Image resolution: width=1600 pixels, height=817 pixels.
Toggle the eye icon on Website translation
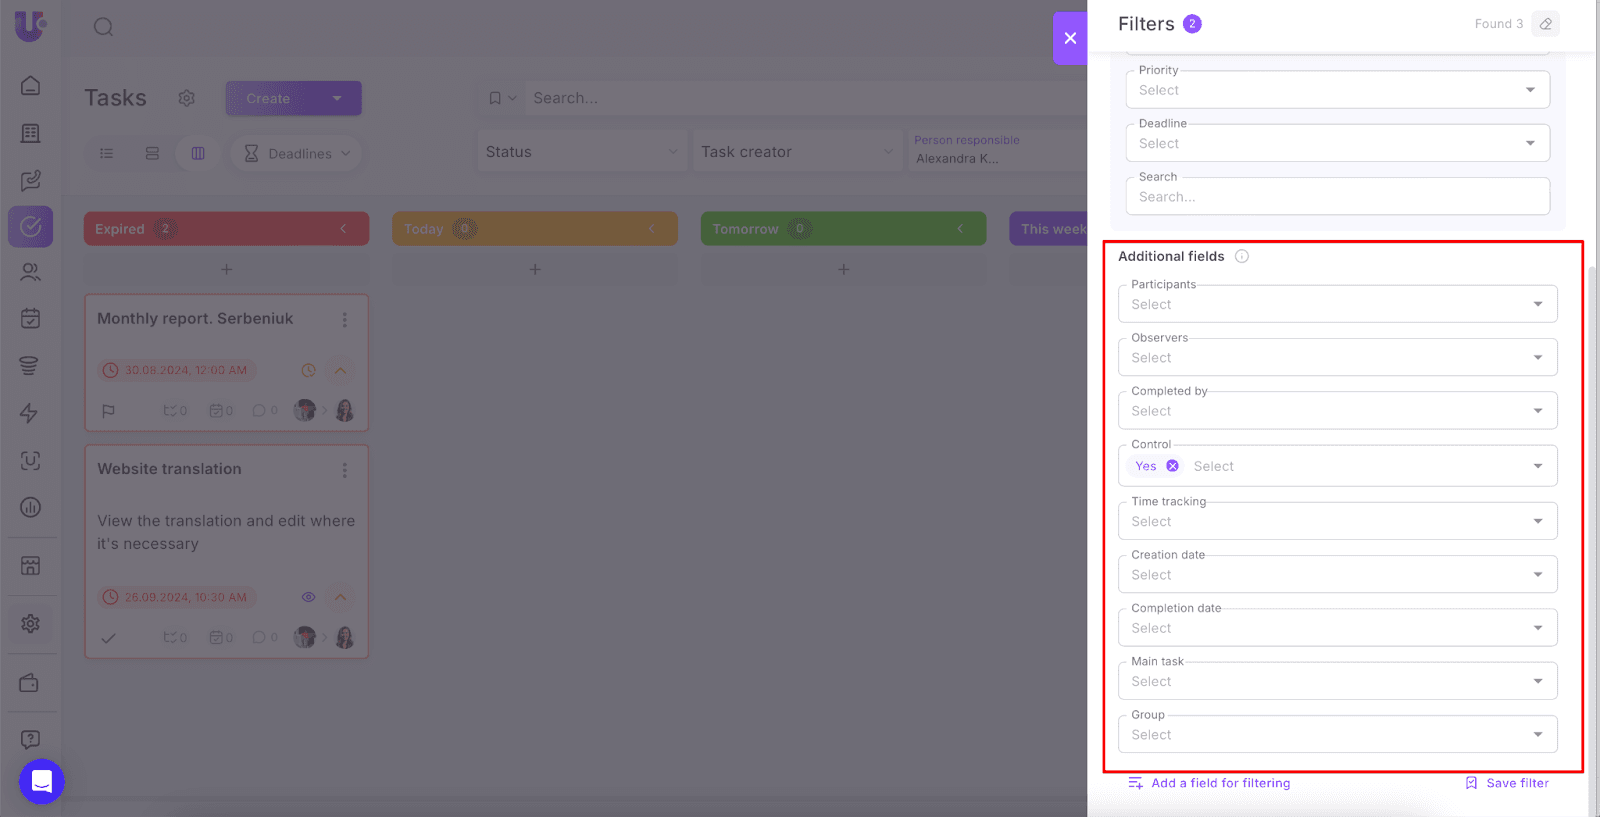tap(308, 597)
